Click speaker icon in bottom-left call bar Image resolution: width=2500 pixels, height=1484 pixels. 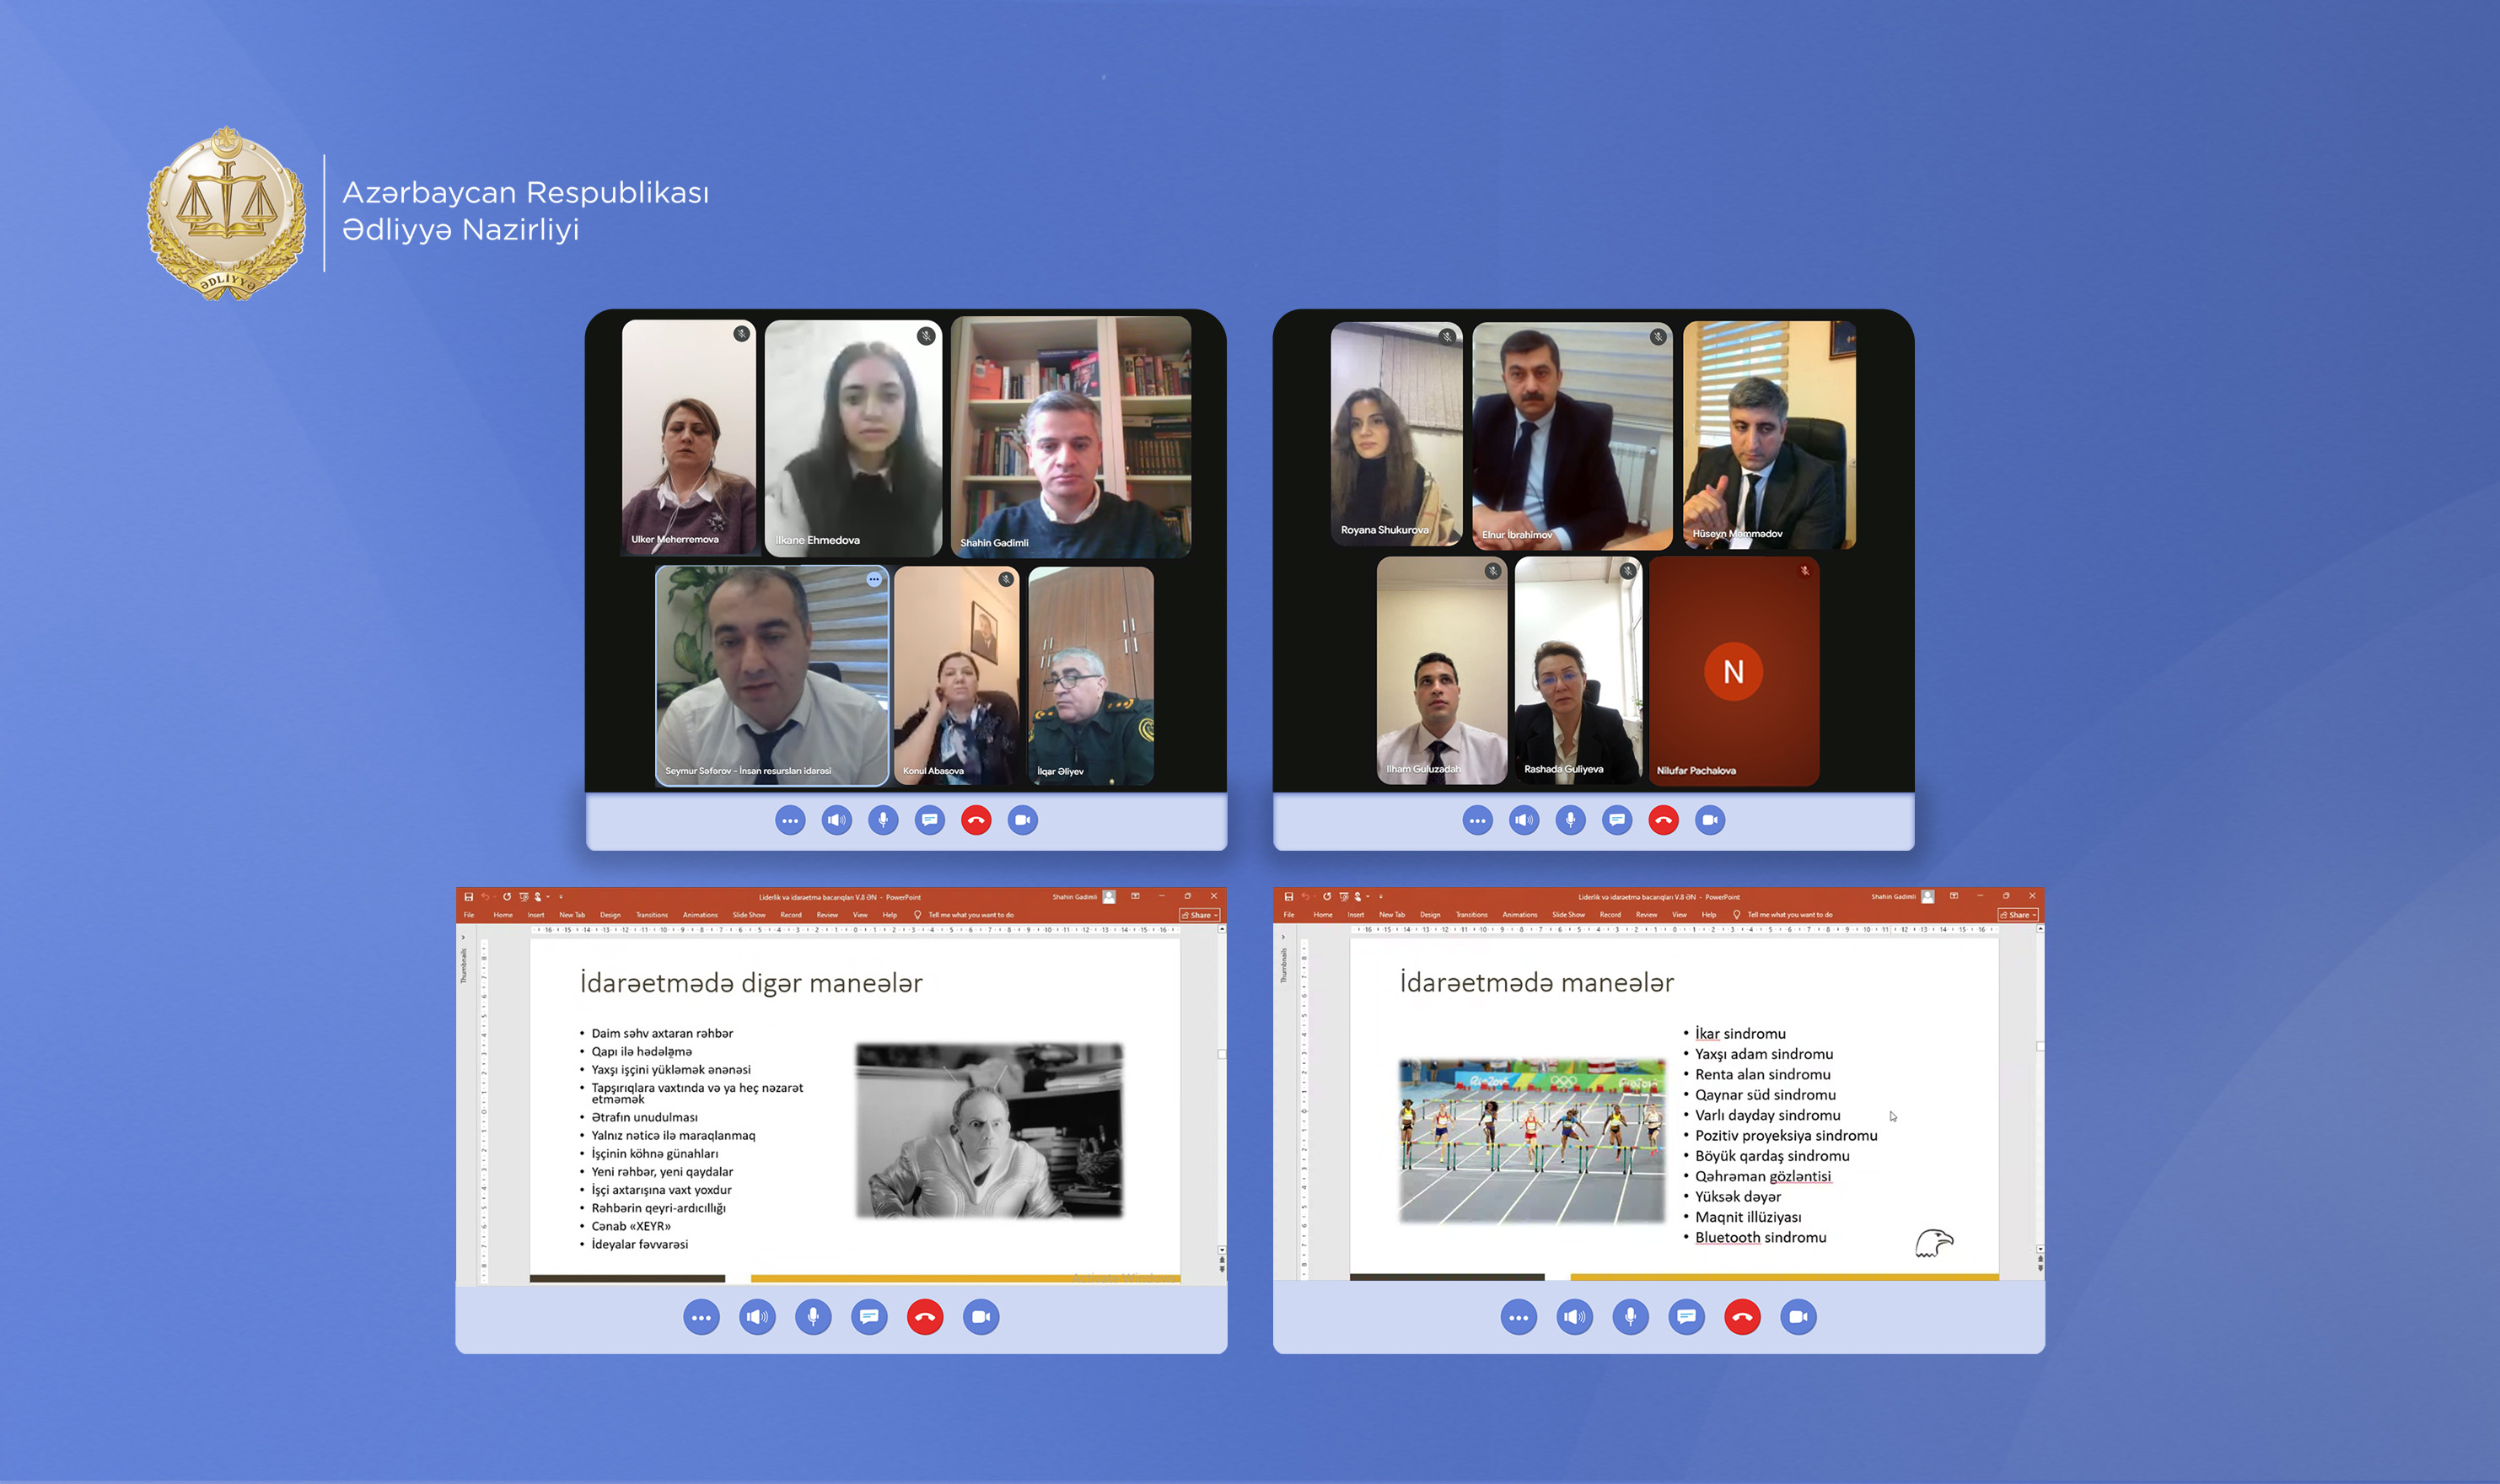tap(757, 1317)
